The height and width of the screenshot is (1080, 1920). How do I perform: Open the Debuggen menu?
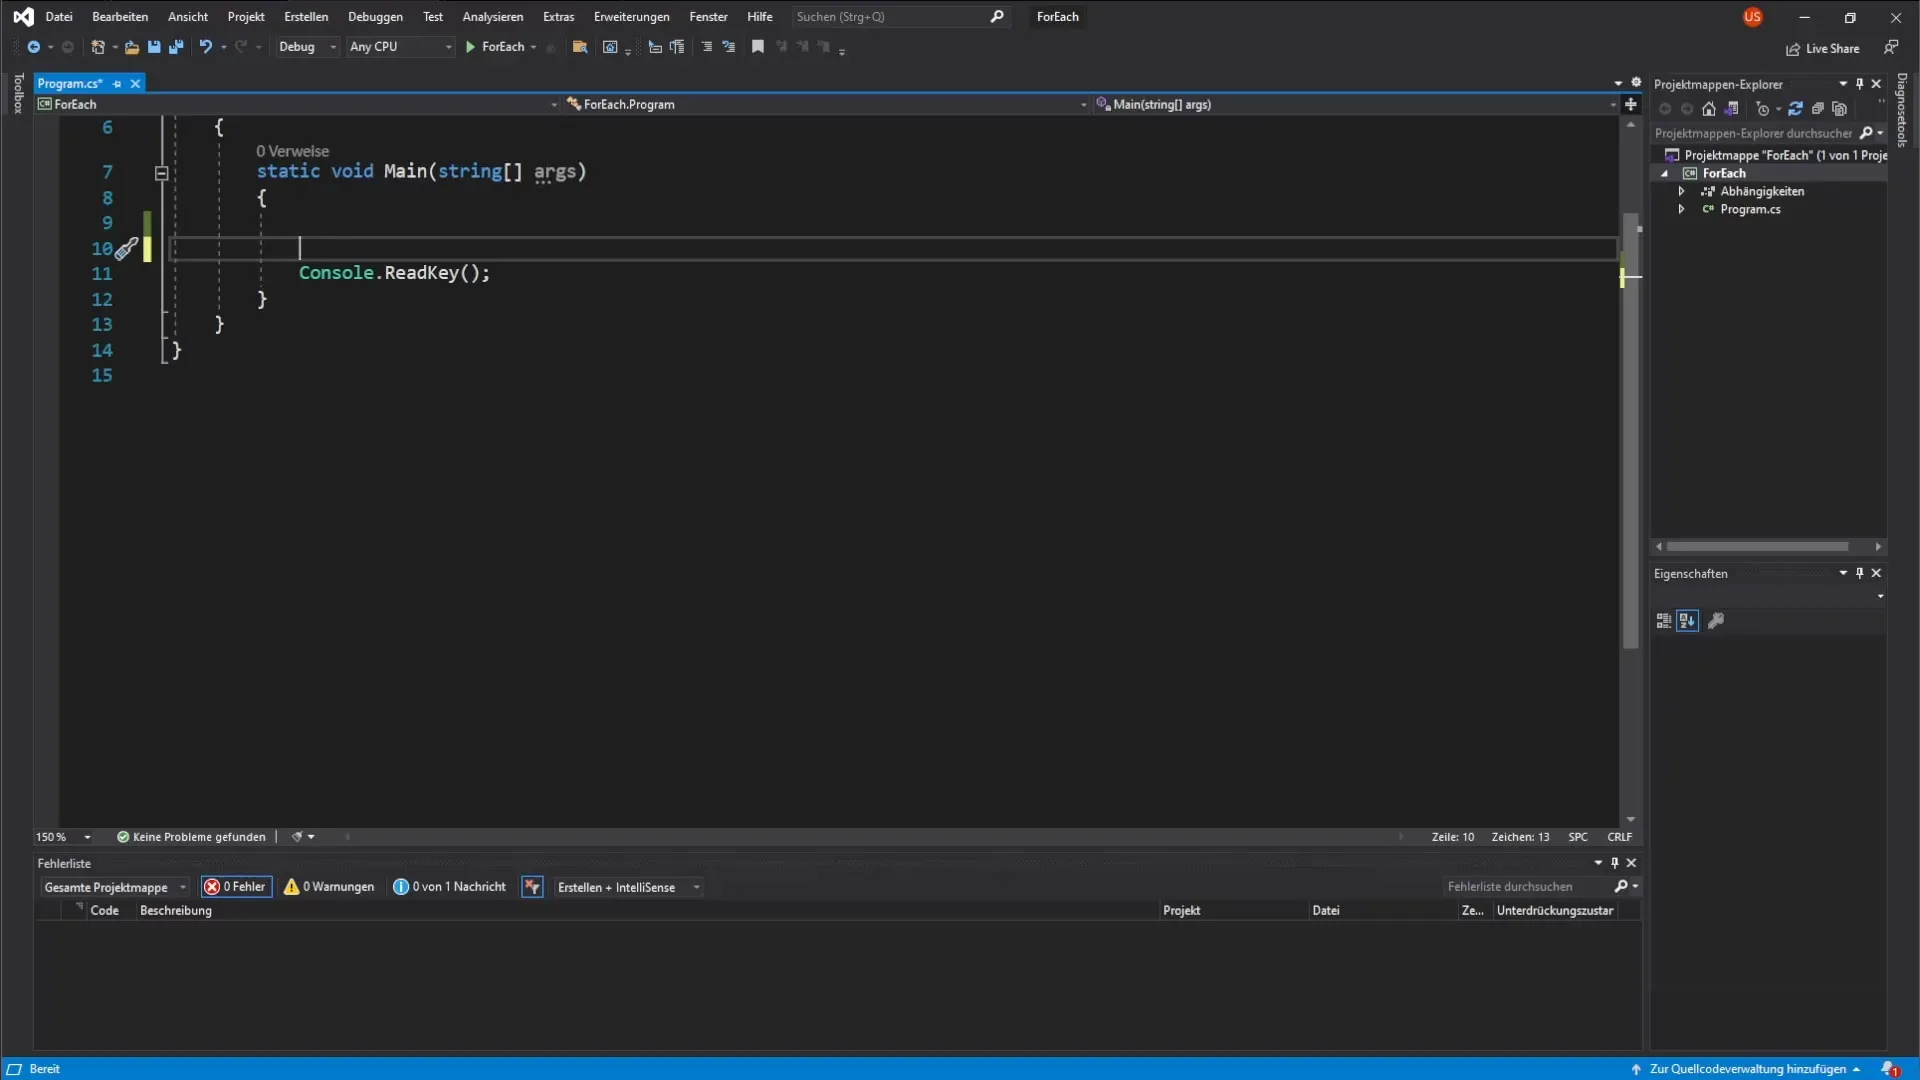click(x=375, y=17)
